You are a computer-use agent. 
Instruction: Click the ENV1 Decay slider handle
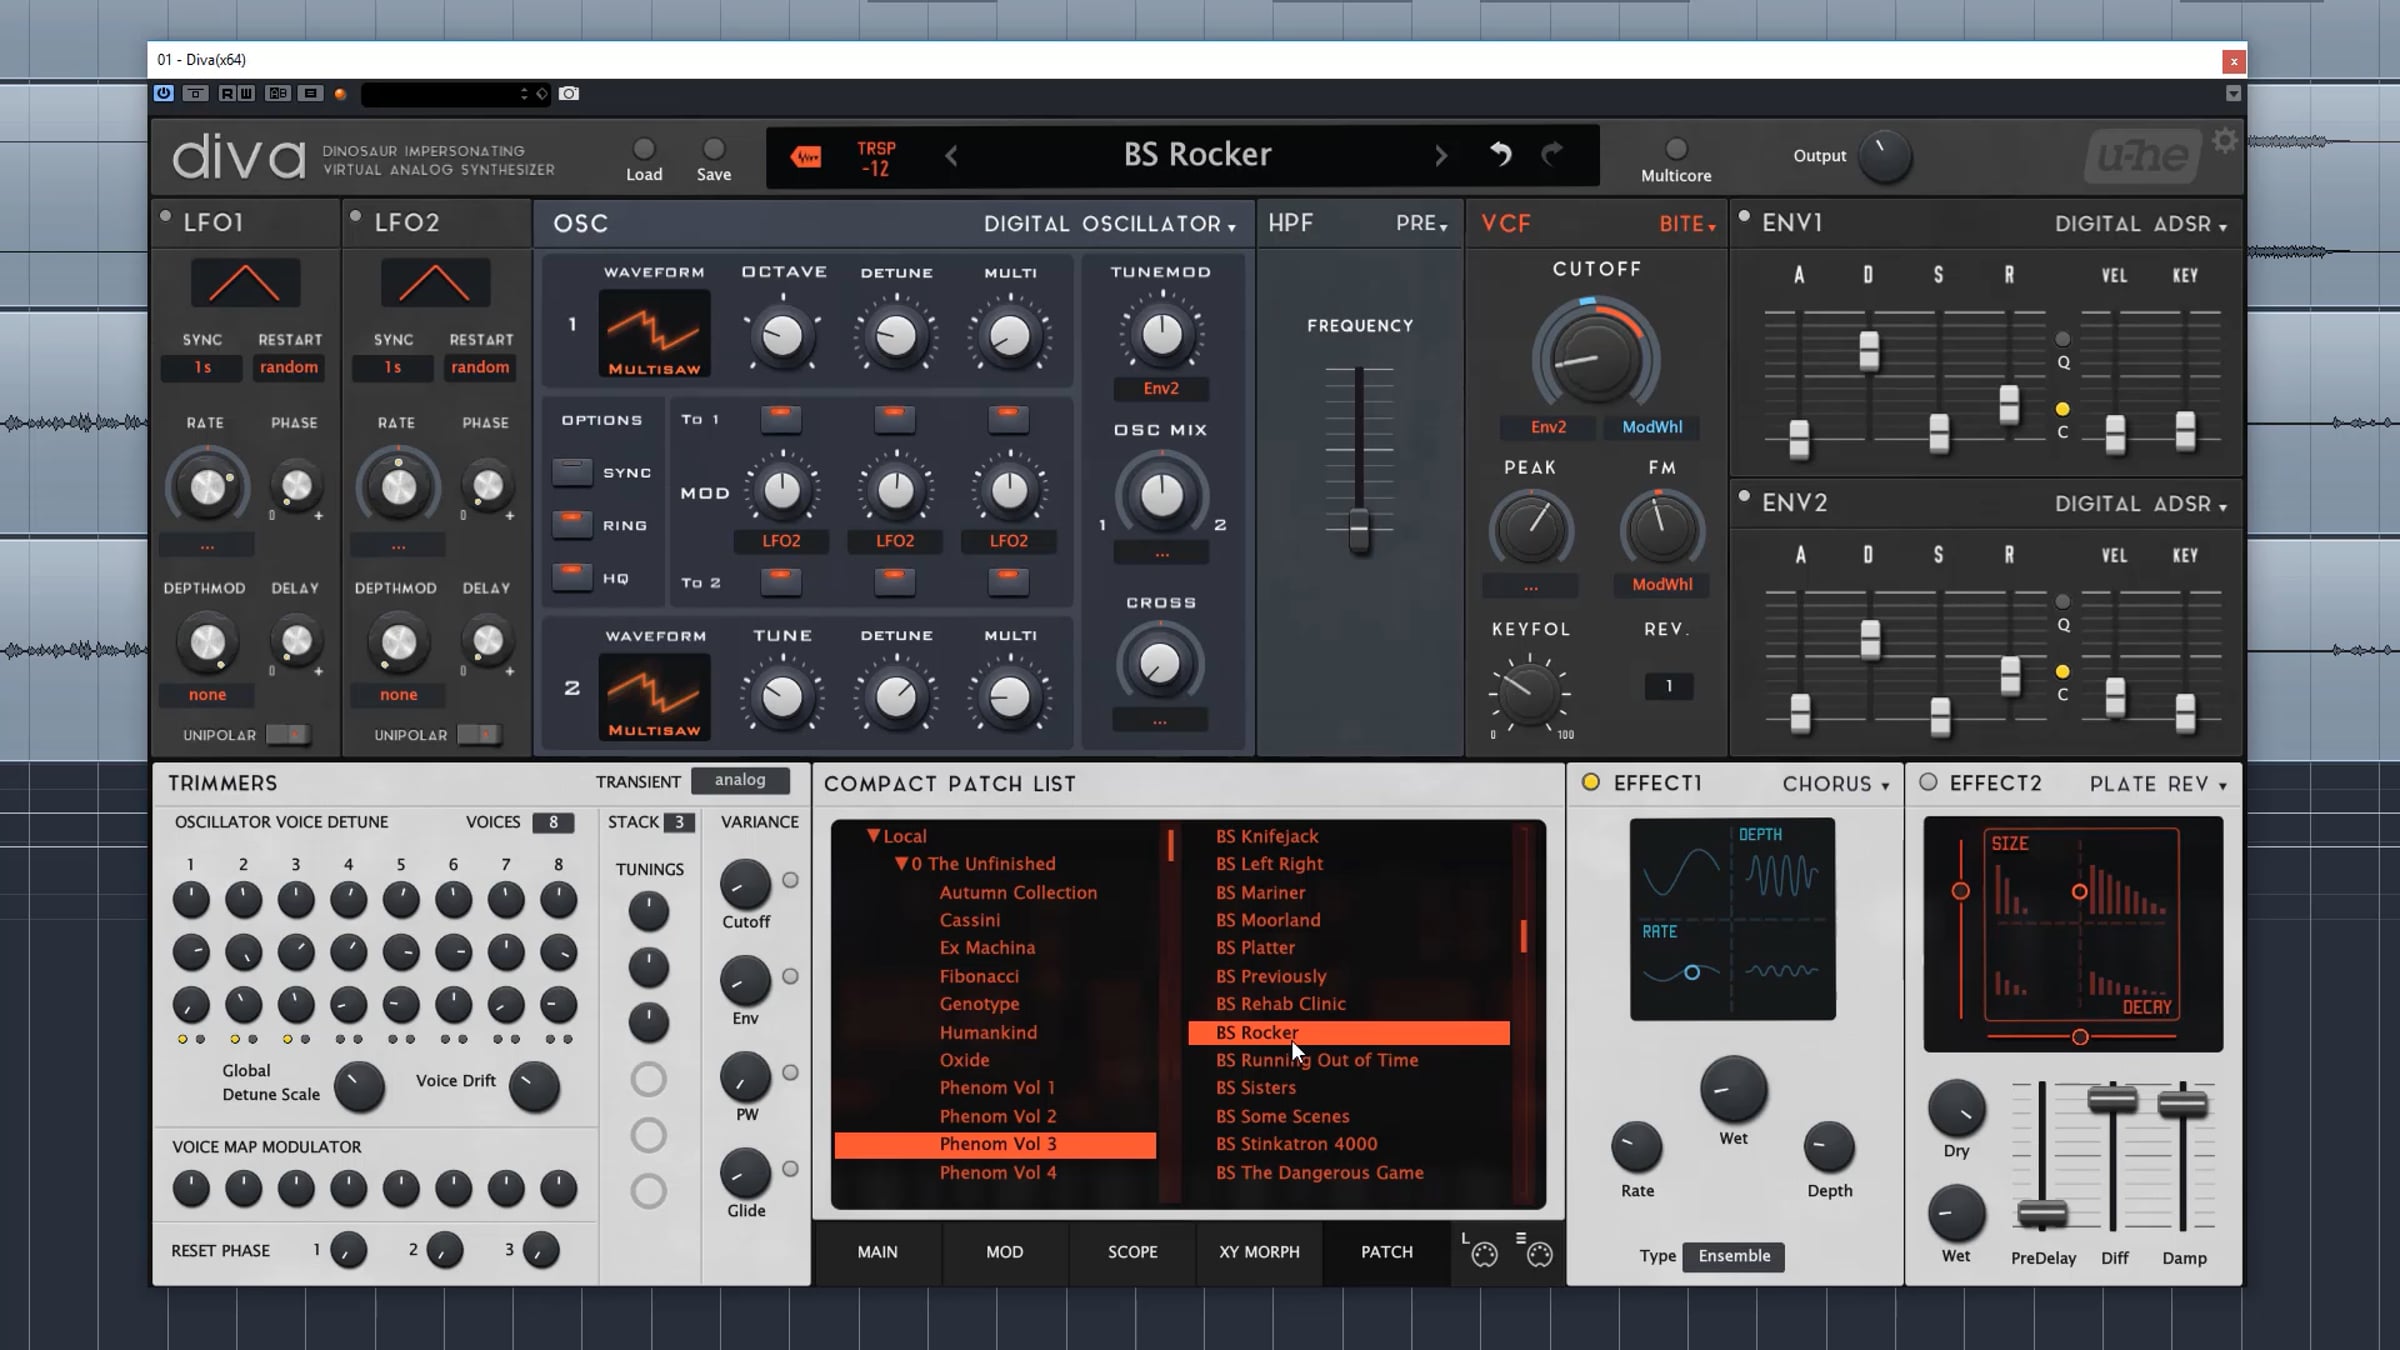1868,350
